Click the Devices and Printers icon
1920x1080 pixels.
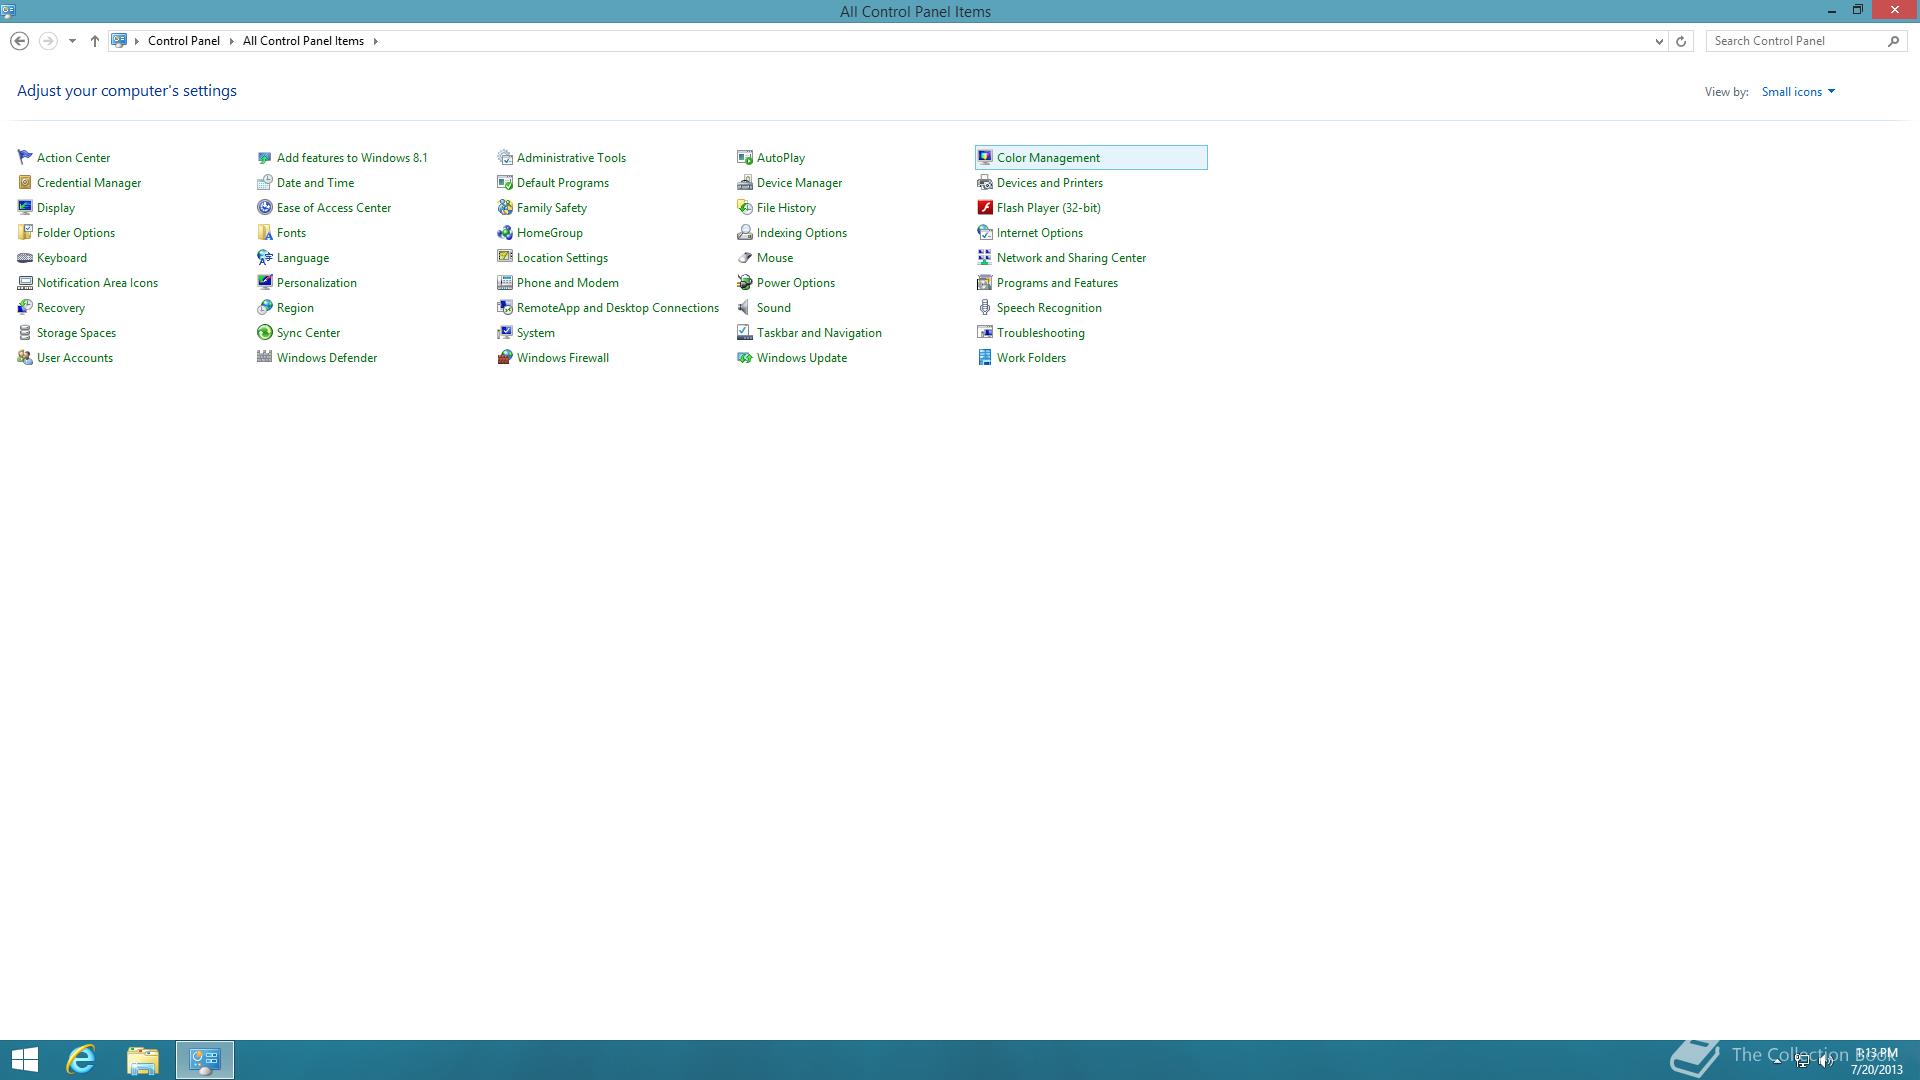pos(985,182)
